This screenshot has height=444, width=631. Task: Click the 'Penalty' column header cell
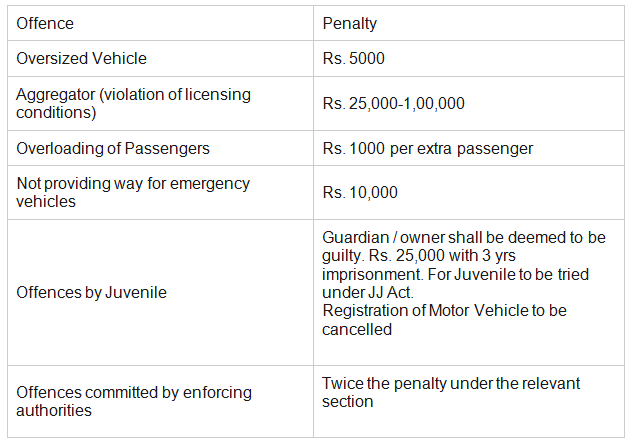[348, 23]
